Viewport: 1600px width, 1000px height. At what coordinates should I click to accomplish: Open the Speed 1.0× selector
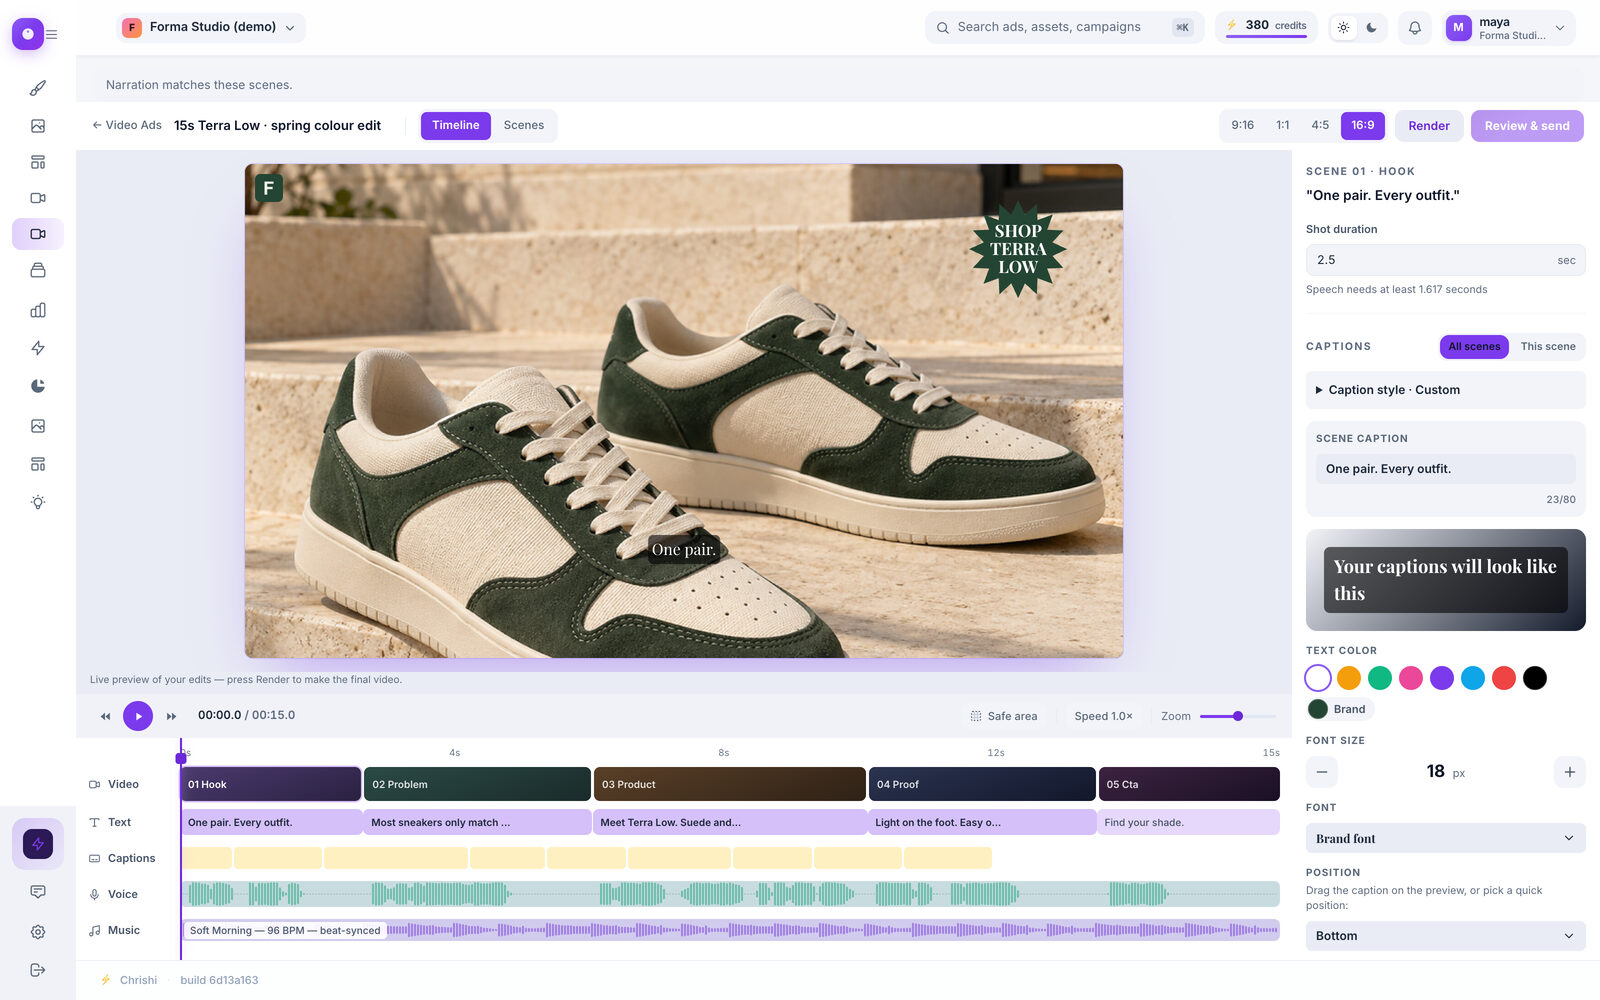point(1103,716)
